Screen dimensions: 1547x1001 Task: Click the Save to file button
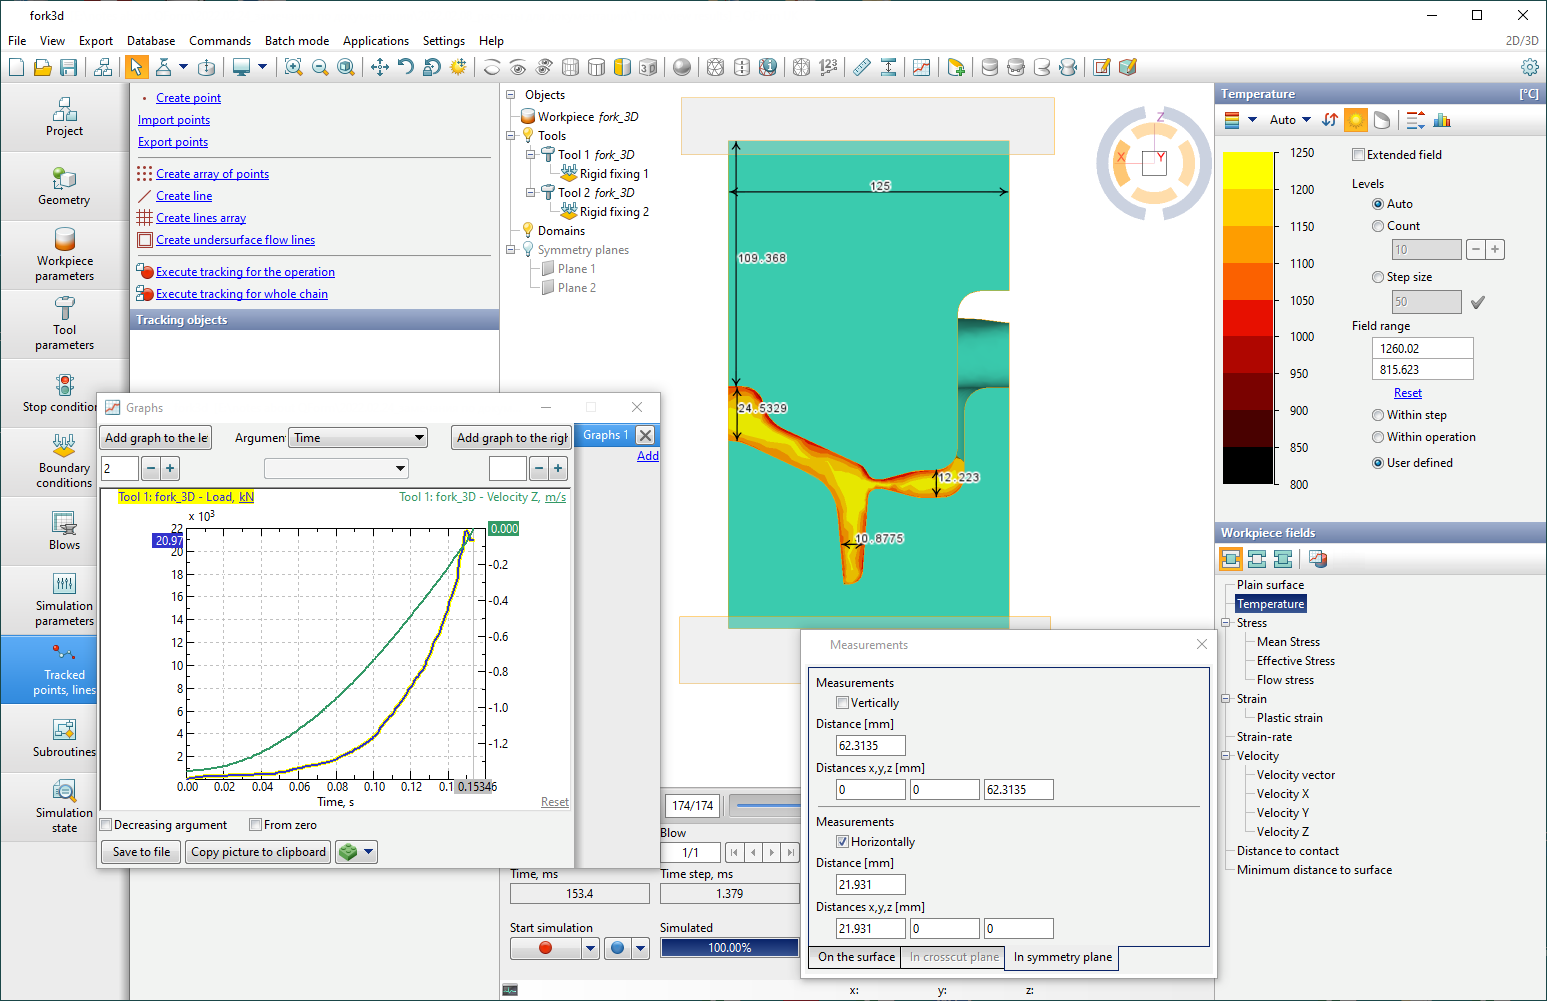click(141, 852)
